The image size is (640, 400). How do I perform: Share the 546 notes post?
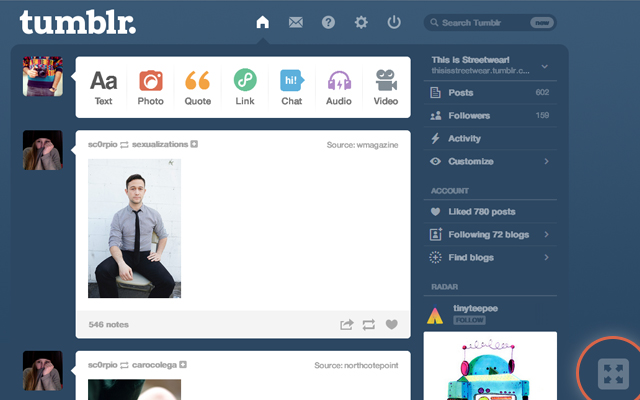[x=347, y=324]
